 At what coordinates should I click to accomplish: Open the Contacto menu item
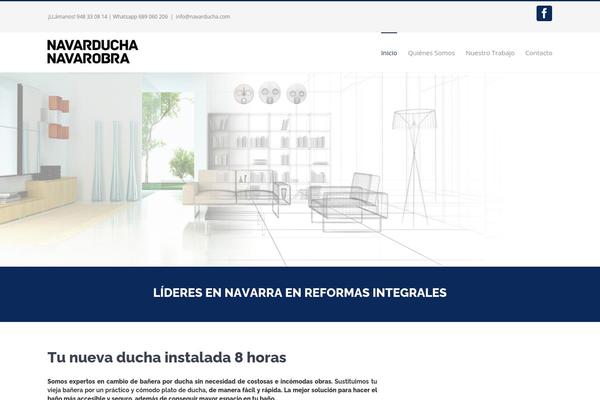click(538, 53)
